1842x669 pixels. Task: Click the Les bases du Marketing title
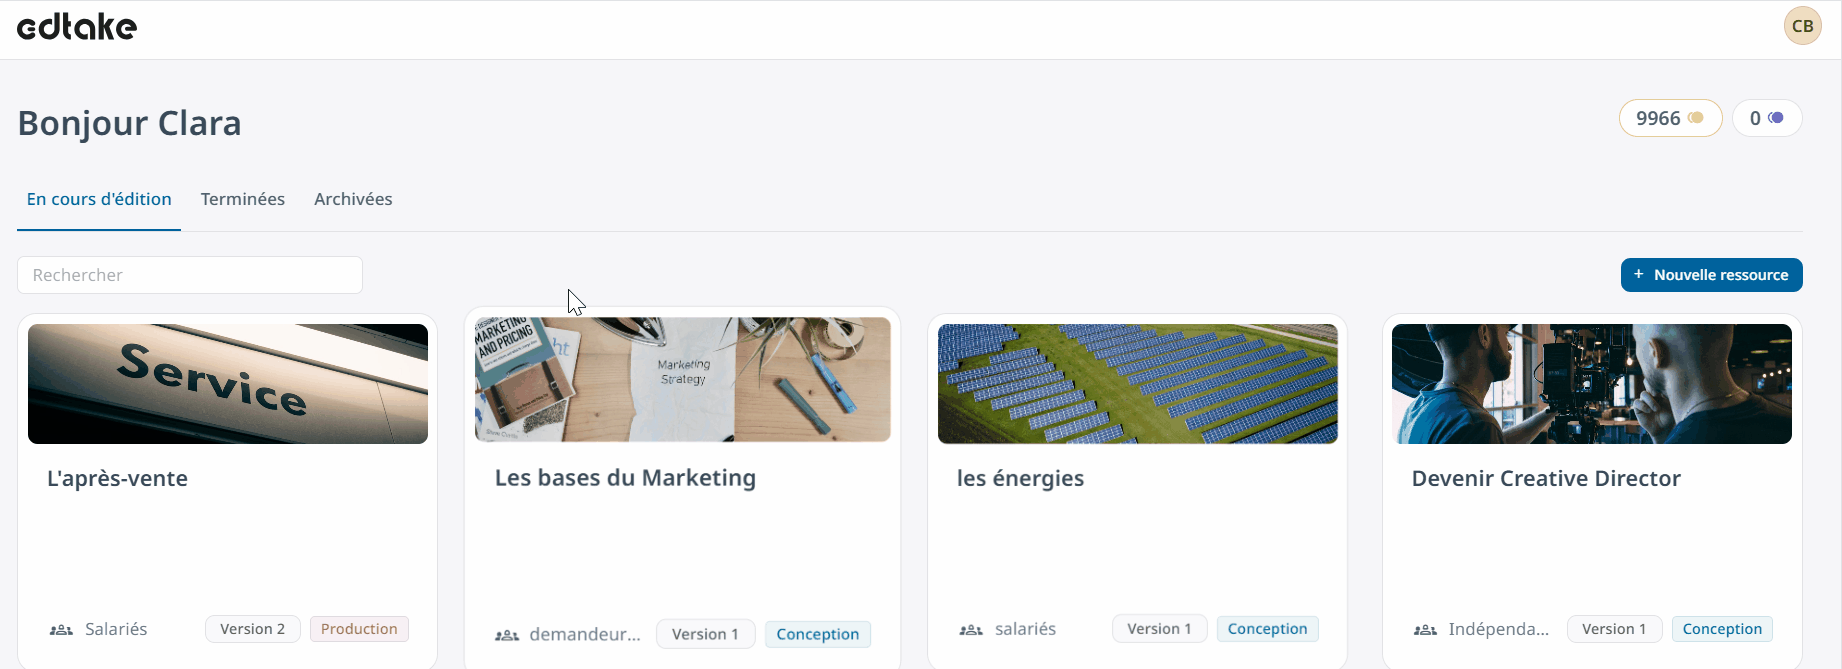[625, 478]
